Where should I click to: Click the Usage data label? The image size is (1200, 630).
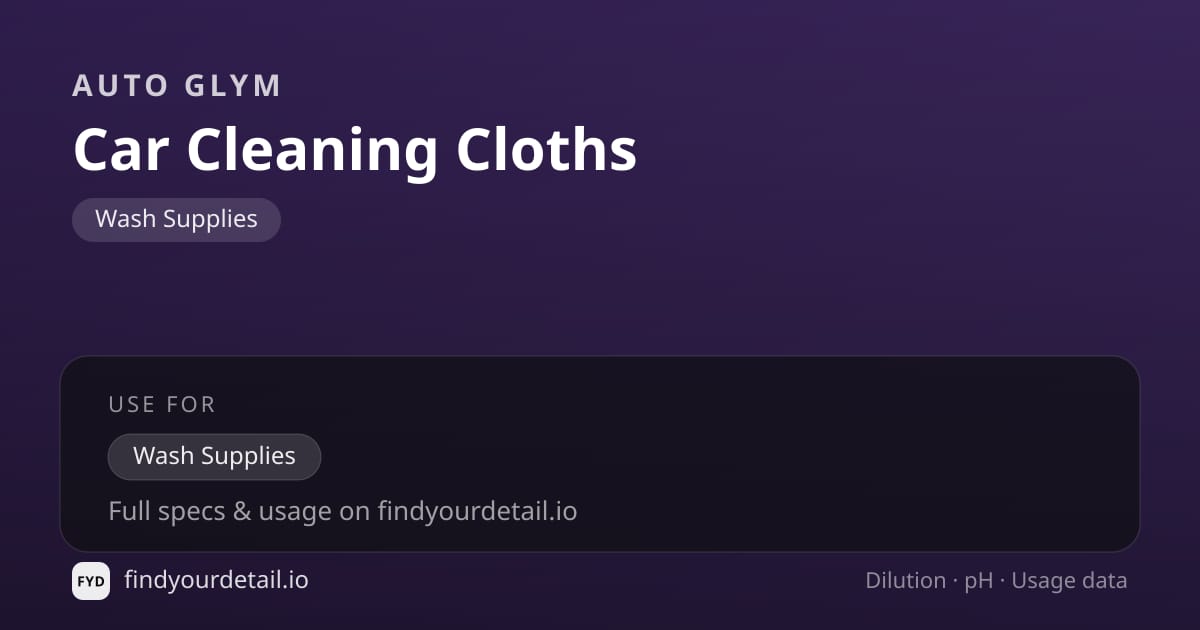click(1069, 581)
